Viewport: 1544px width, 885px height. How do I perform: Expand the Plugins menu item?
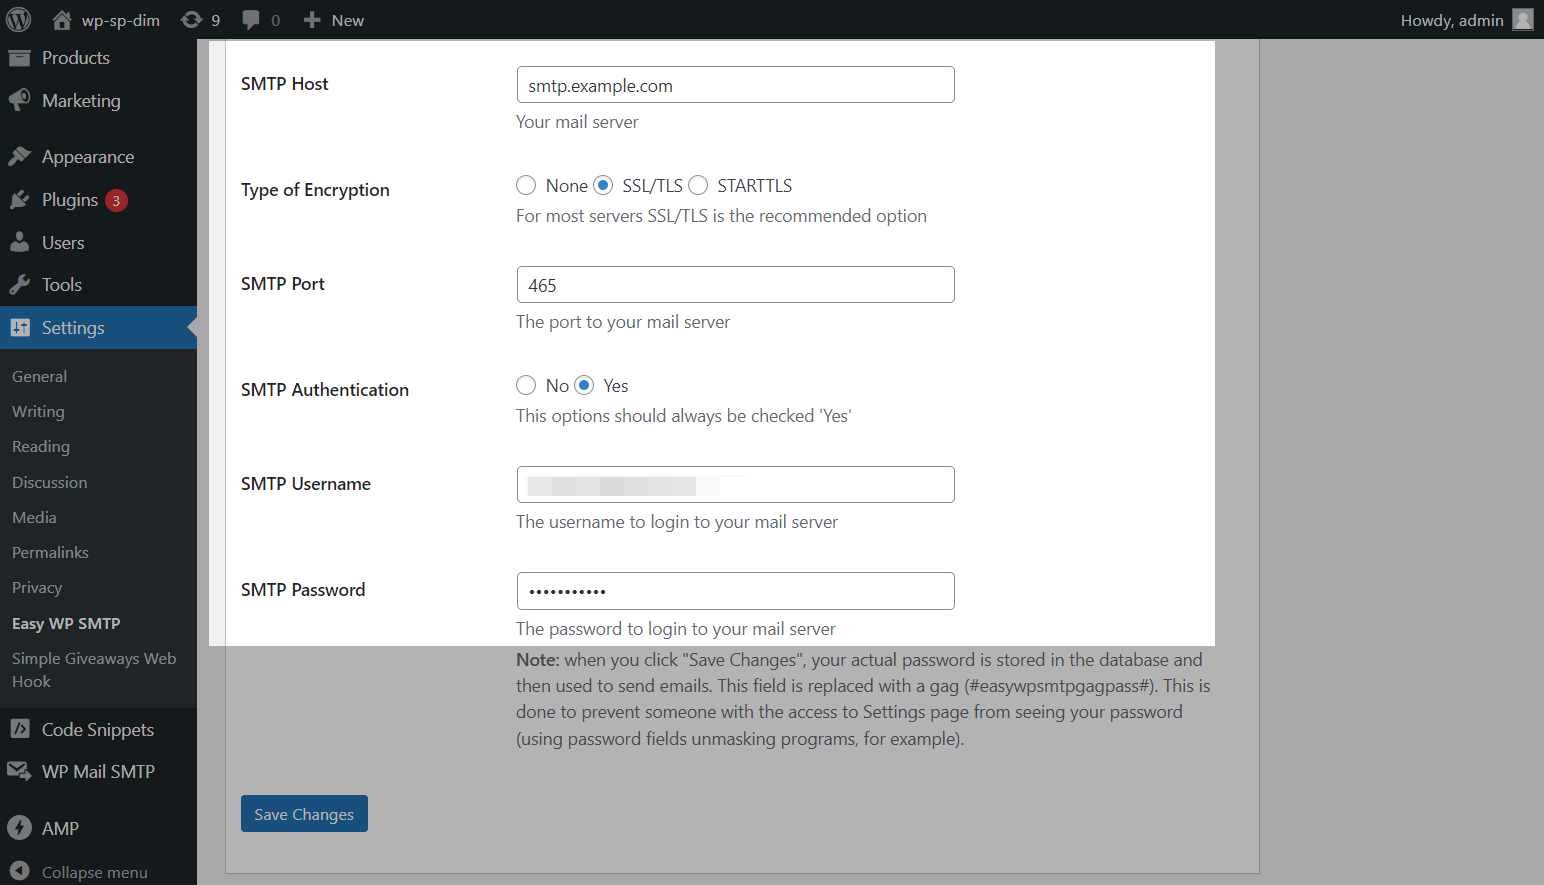(70, 200)
